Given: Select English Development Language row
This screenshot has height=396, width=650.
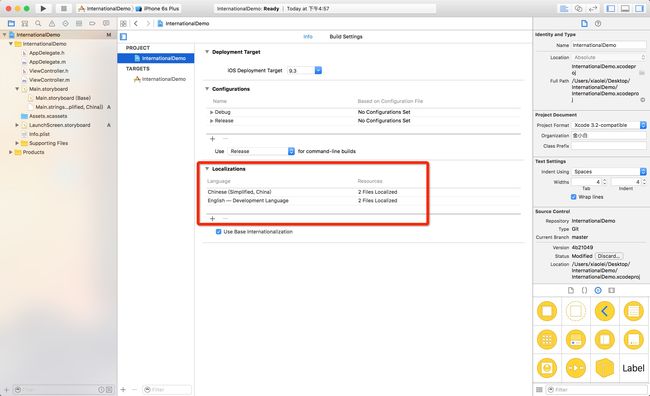Looking at the screenshot, I should tap(363, 200).
